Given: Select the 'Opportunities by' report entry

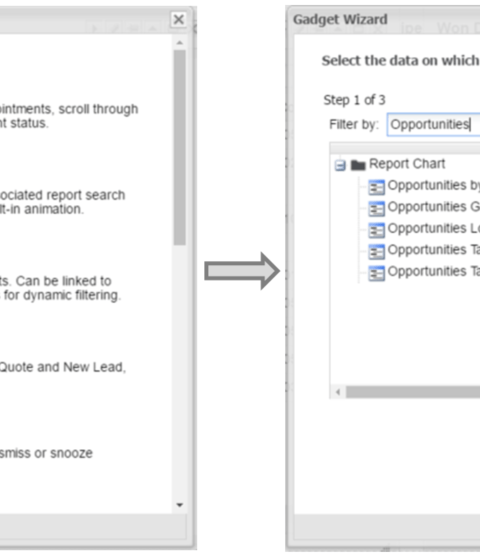Looking at the screenshot, I should [x=434, y=185].
